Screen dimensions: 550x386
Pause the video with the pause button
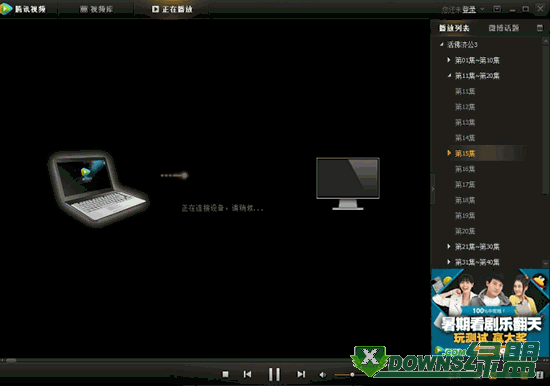click(x=274, y=374)
